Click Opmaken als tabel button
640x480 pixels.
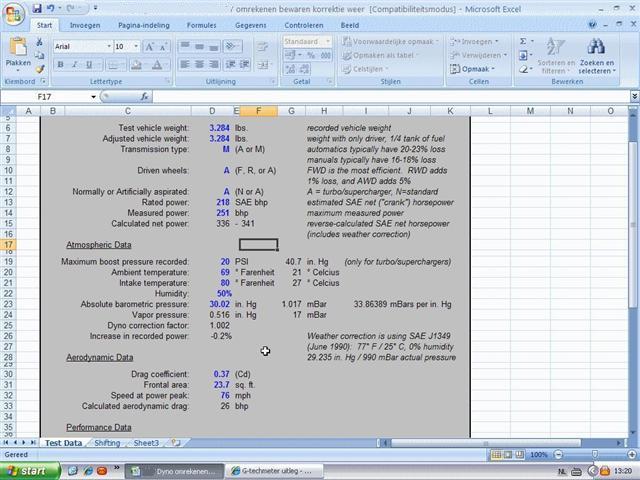click(378, 55)
